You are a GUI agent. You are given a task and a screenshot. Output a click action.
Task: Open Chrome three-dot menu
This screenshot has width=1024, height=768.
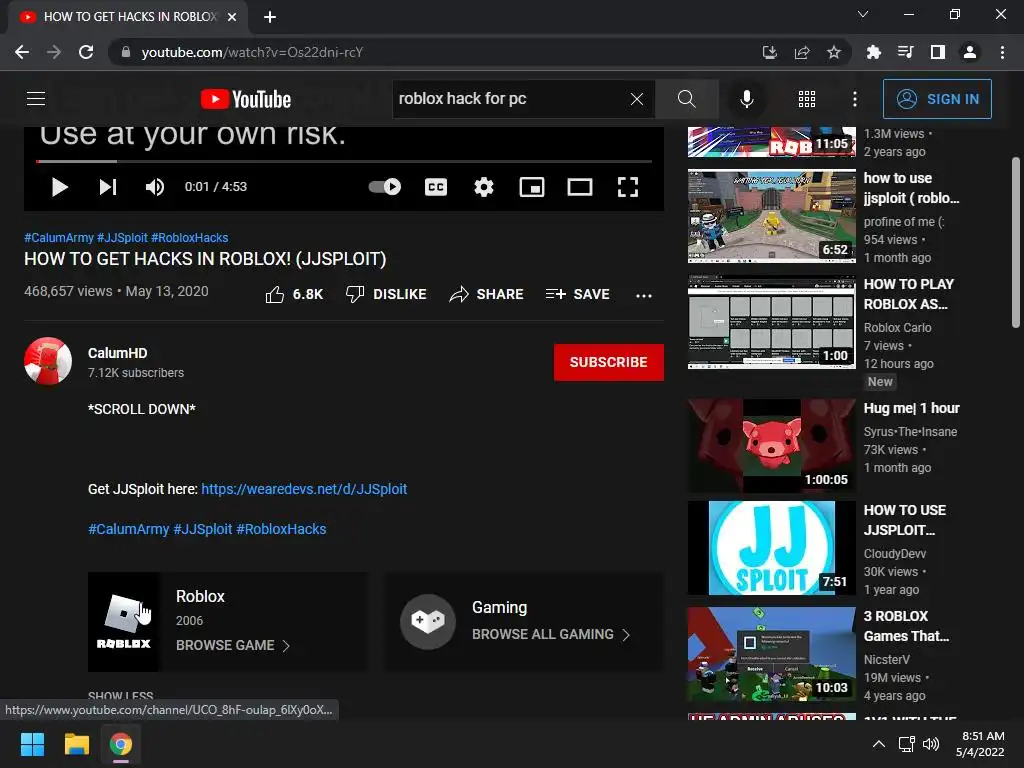pos(1002,52)
